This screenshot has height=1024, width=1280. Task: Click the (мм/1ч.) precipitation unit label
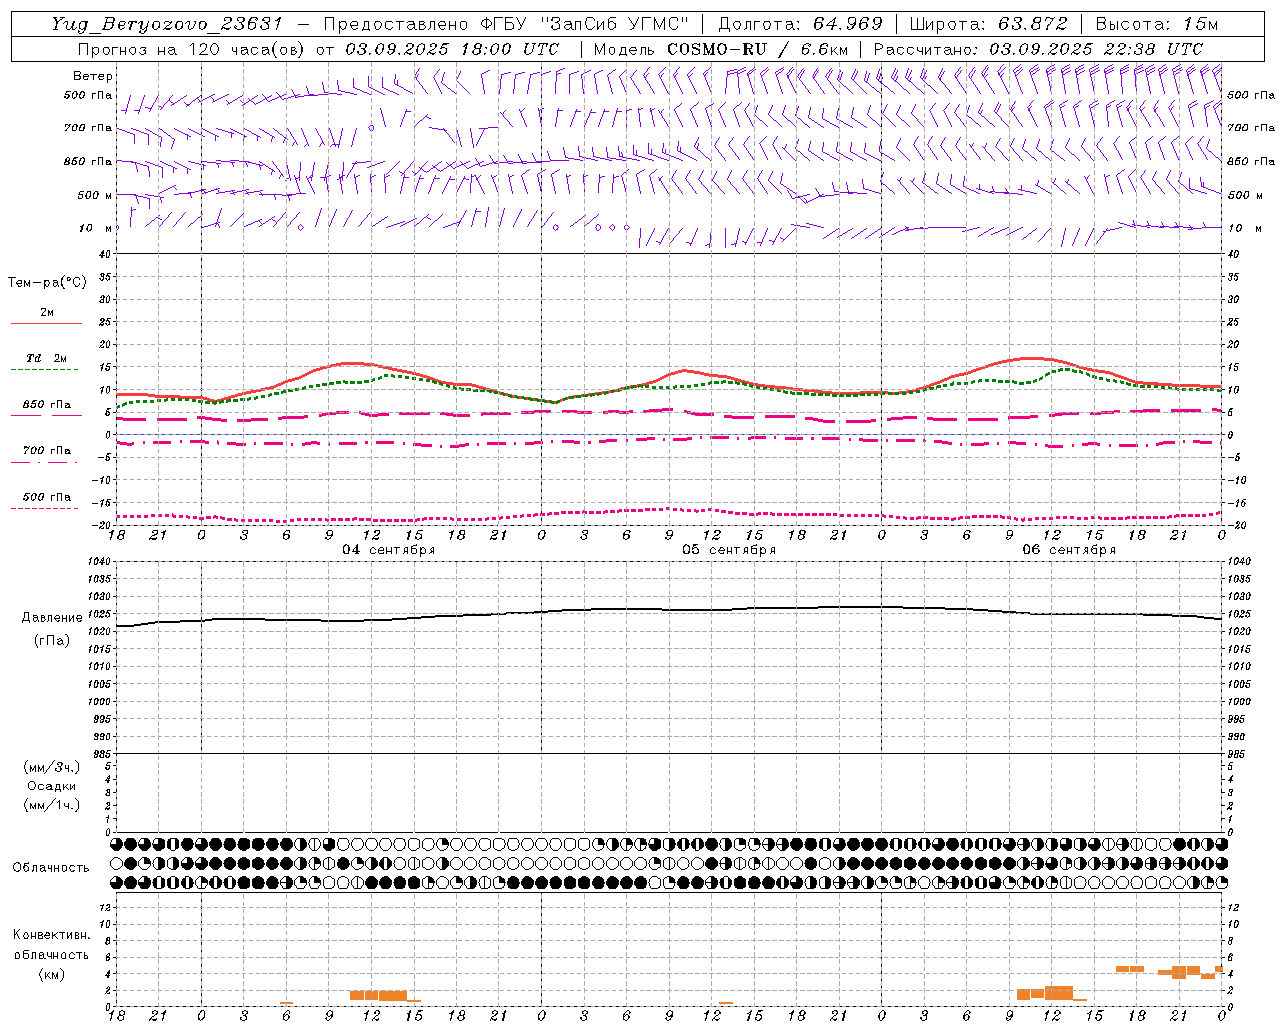50,805
